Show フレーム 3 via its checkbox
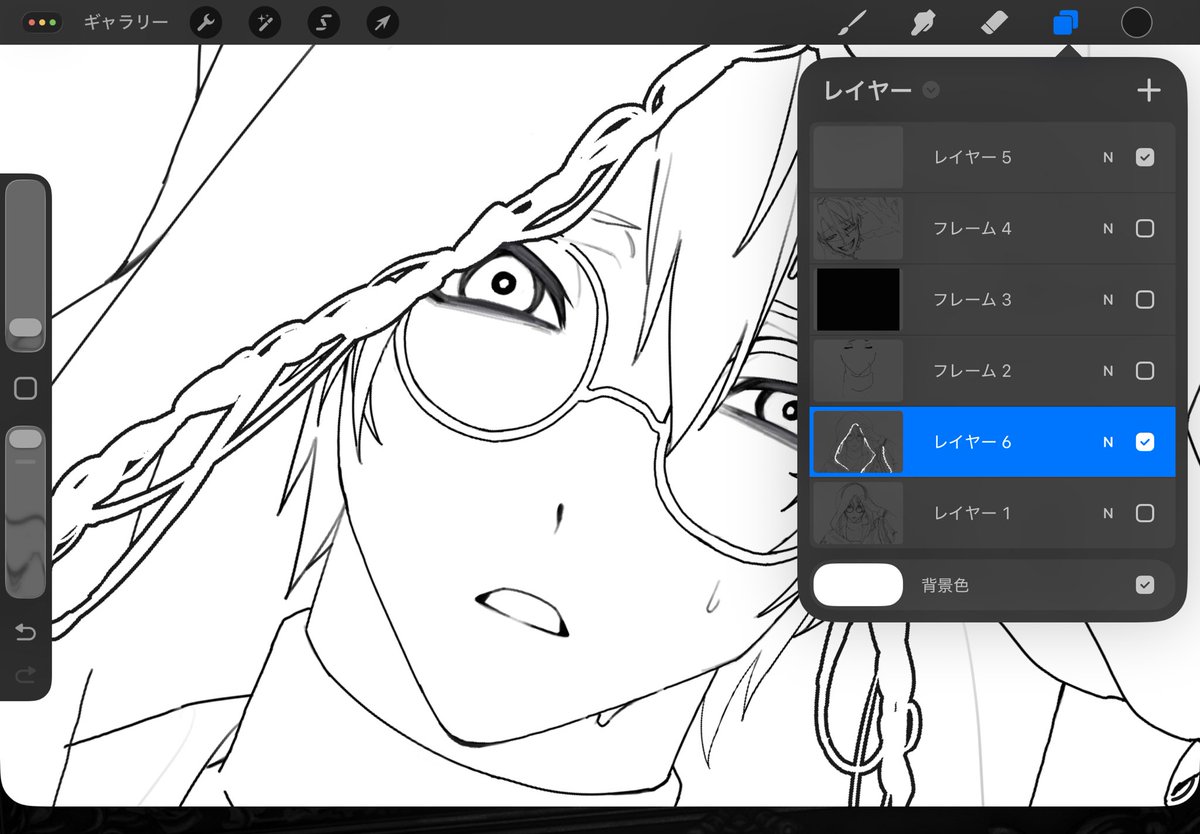 point(1145,300)
